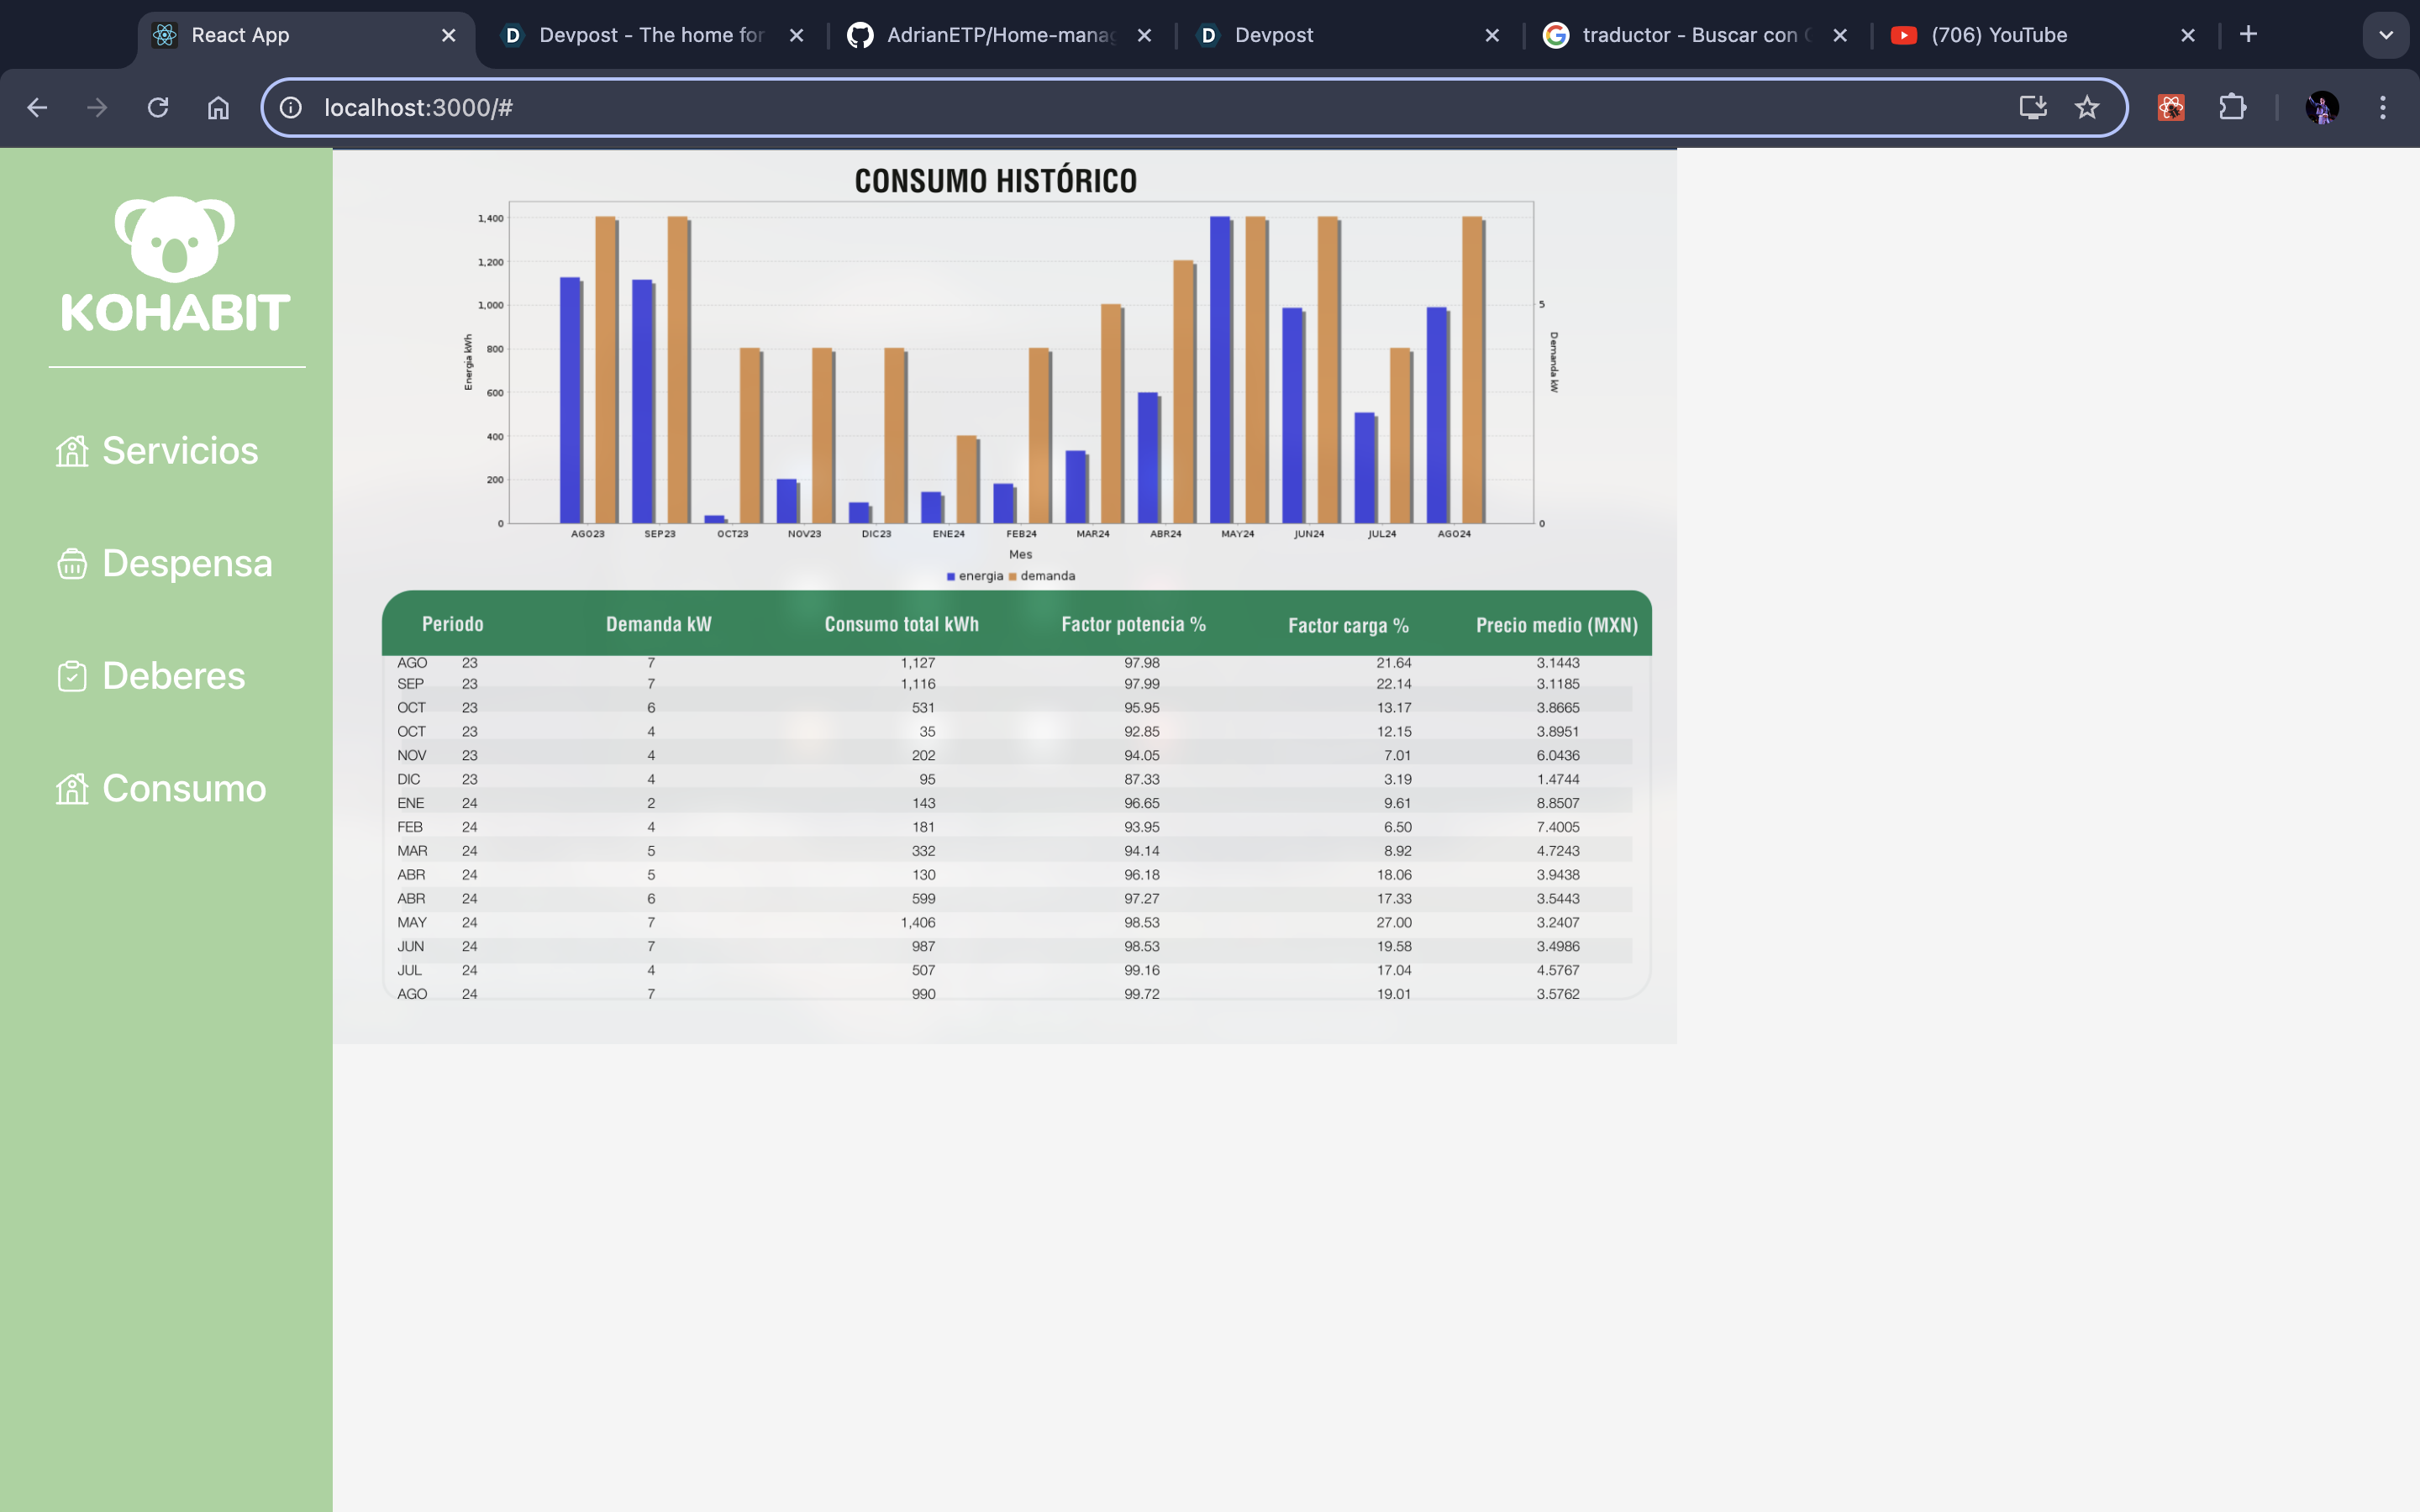The image size is (2420, 1512).
Task: Open Chrome three-dot menu
Action: point(2383,108)
